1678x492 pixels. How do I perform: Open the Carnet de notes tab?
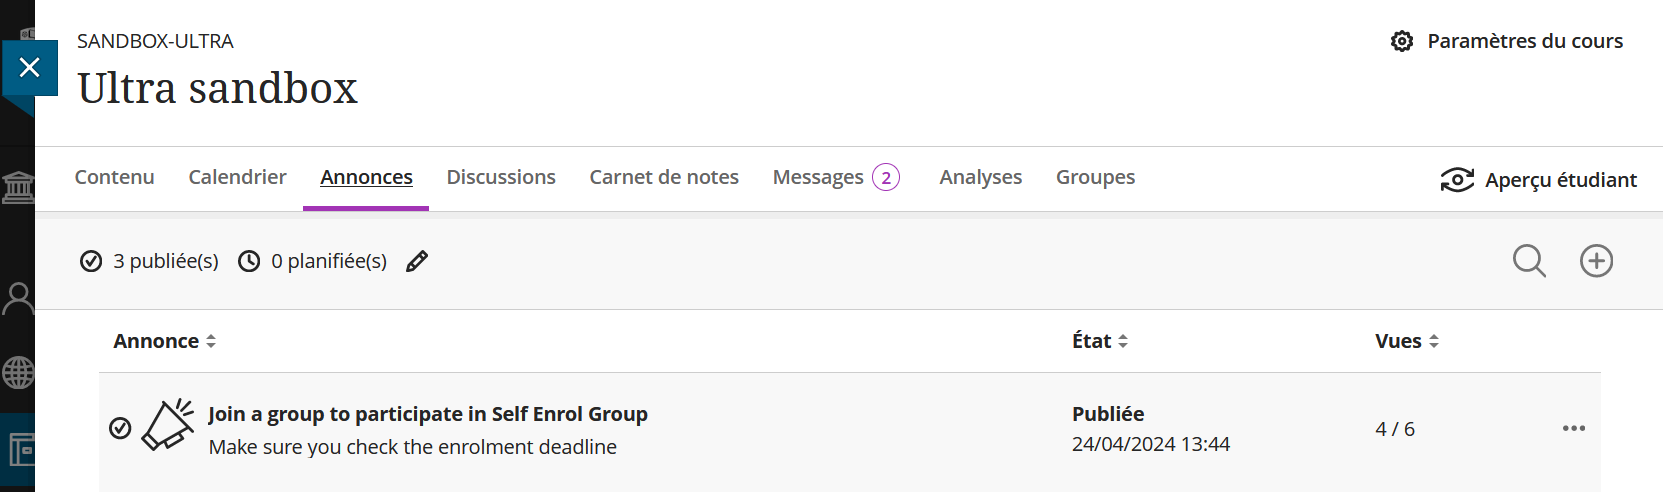click(x=664, y=177)
